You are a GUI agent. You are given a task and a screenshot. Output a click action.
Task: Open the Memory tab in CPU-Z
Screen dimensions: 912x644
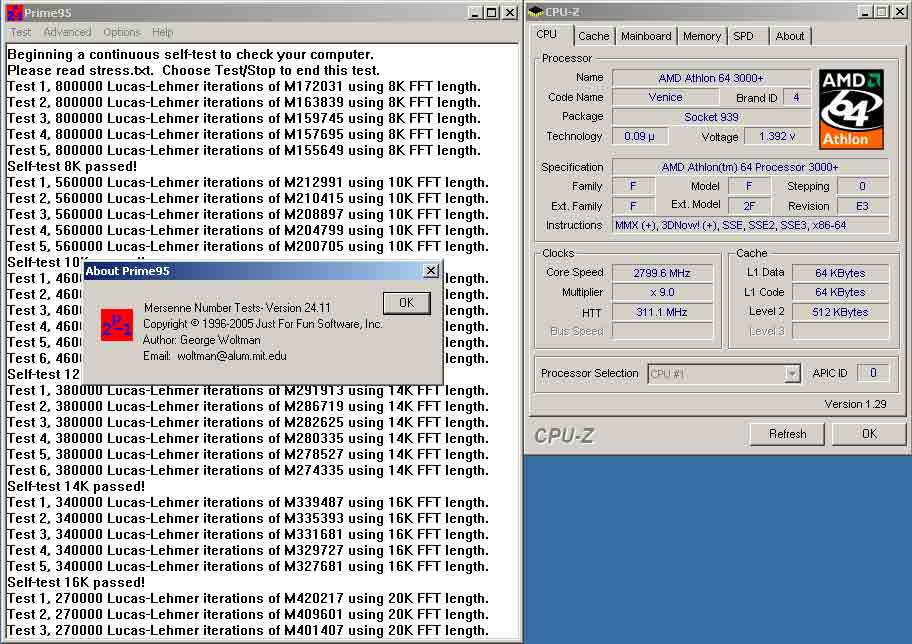click(x=701, y=36)
